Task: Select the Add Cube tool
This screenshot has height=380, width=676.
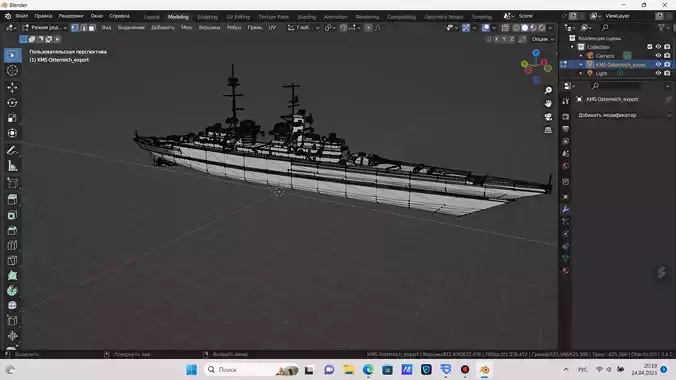Action: 12,183
